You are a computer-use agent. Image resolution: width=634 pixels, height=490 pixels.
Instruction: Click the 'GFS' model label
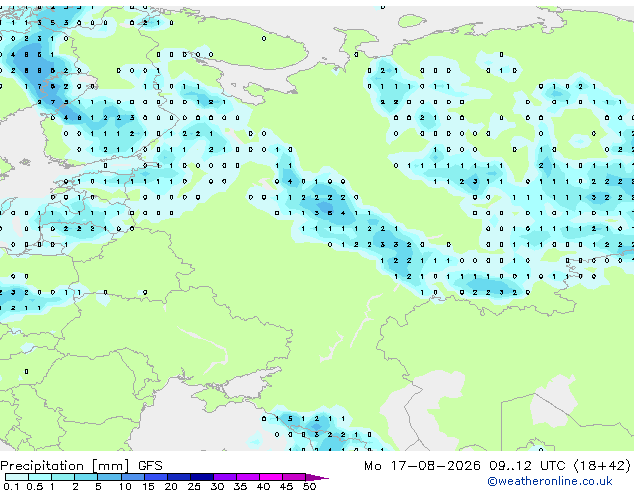coord(150,466)
